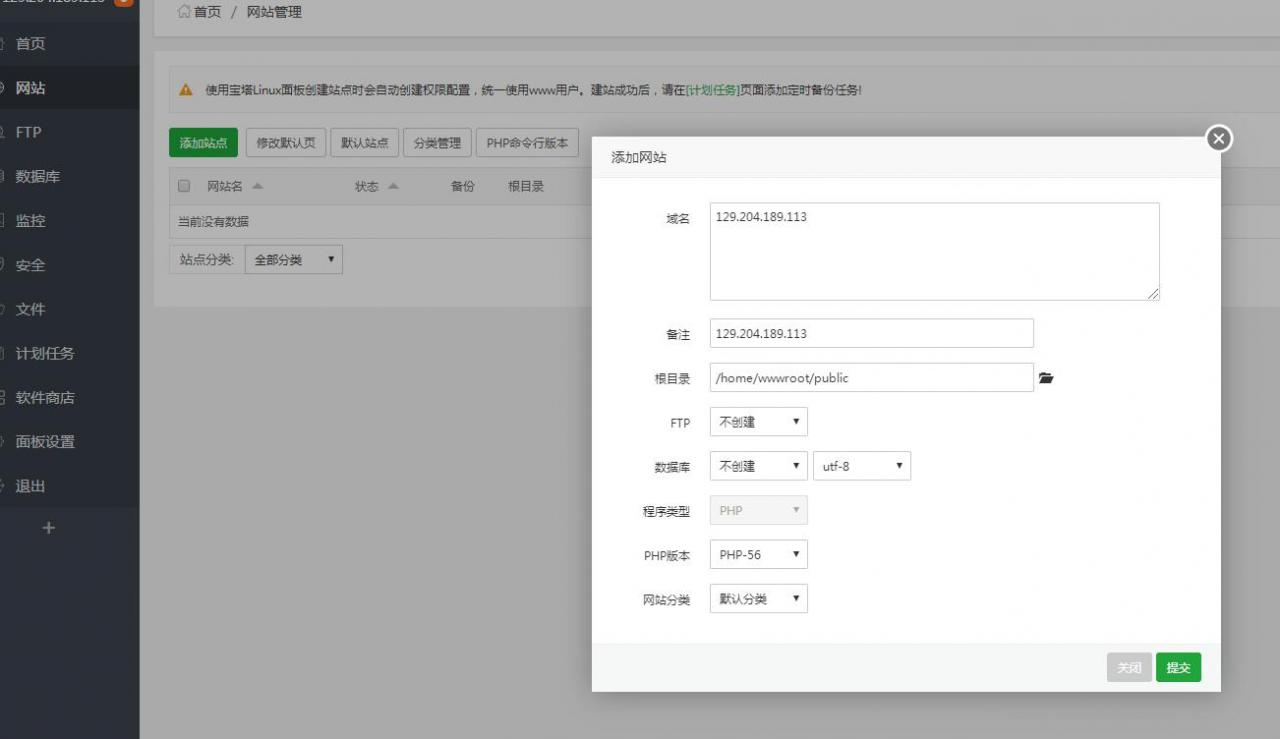
Task: Click the 修改默认页 button
Action: click(286, 143)
